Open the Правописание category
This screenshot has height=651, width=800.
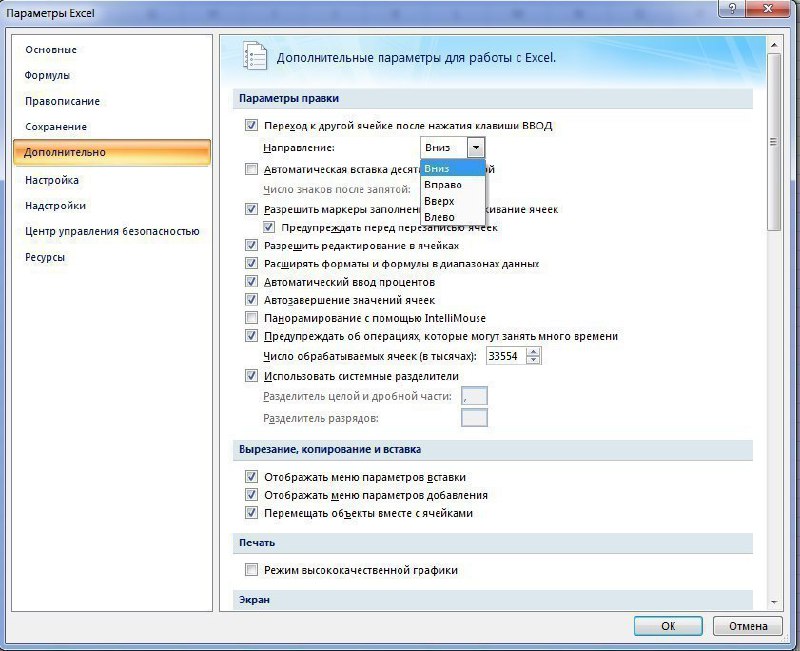pos(62,101)
